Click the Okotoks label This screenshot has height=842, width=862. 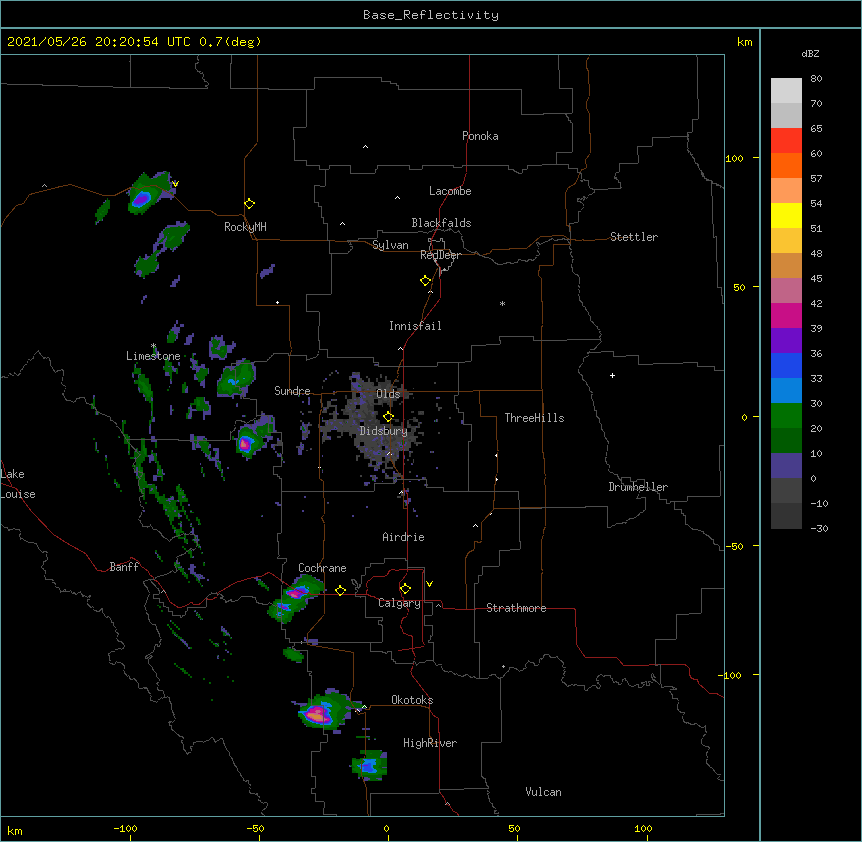(412, 700)
